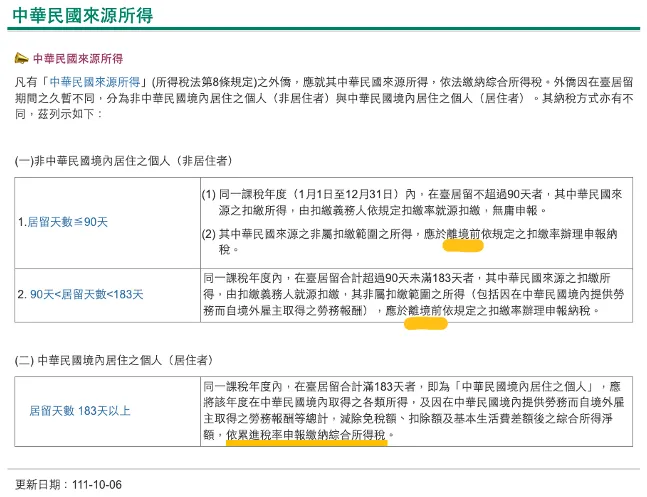
Task: Click the line 同，茲列示如下：
Action: [58, 114]
